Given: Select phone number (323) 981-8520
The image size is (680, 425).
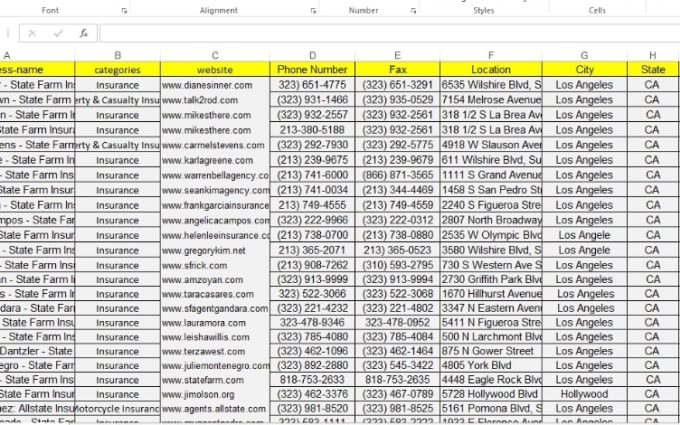Looking at the screenshot, I should [x=312, y=409].
